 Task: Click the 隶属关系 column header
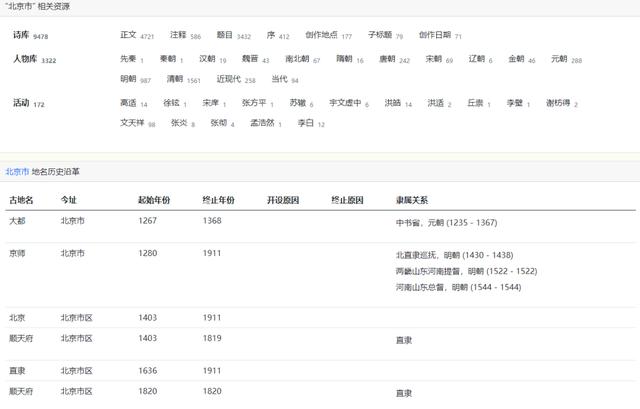pos(412,200)
